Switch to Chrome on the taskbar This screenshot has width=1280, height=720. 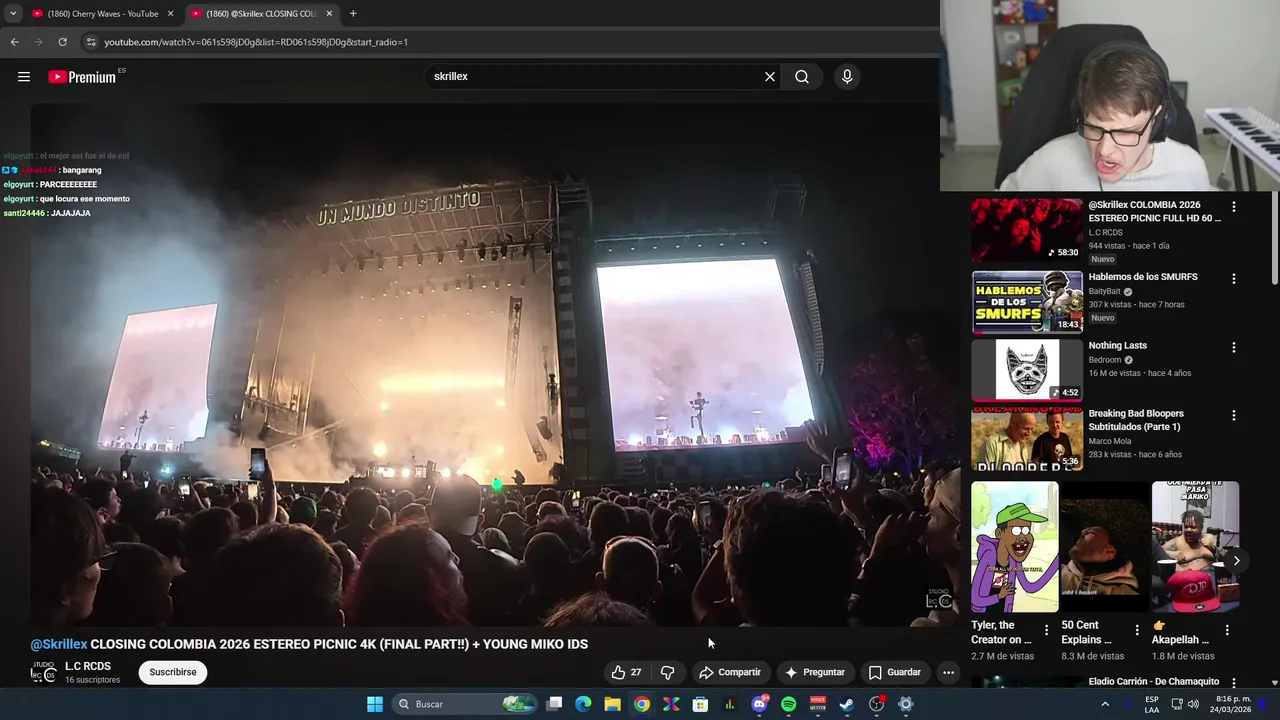tap(642, 704)
